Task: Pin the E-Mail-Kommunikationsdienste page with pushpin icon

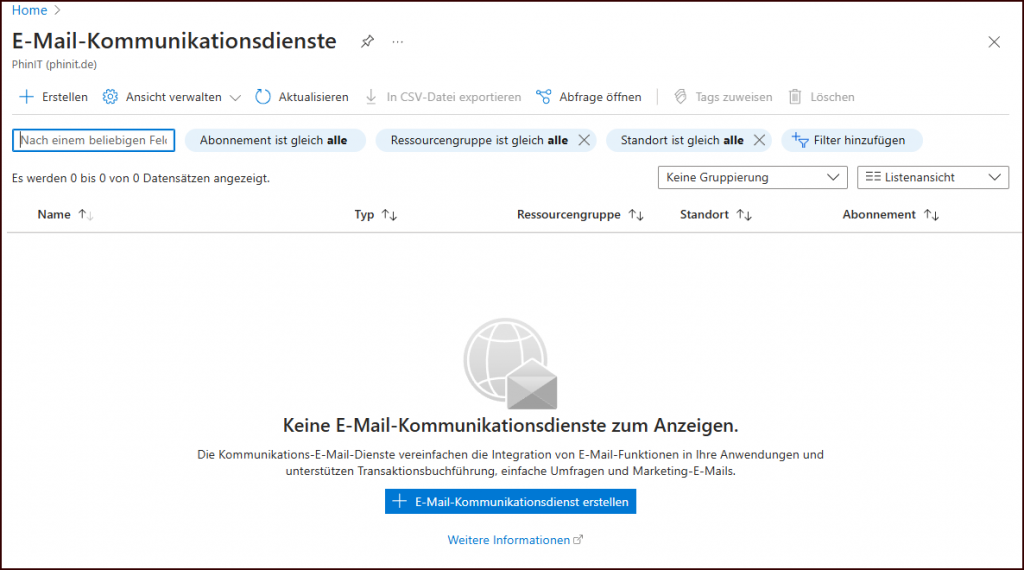Action: [x=367, y=42]
